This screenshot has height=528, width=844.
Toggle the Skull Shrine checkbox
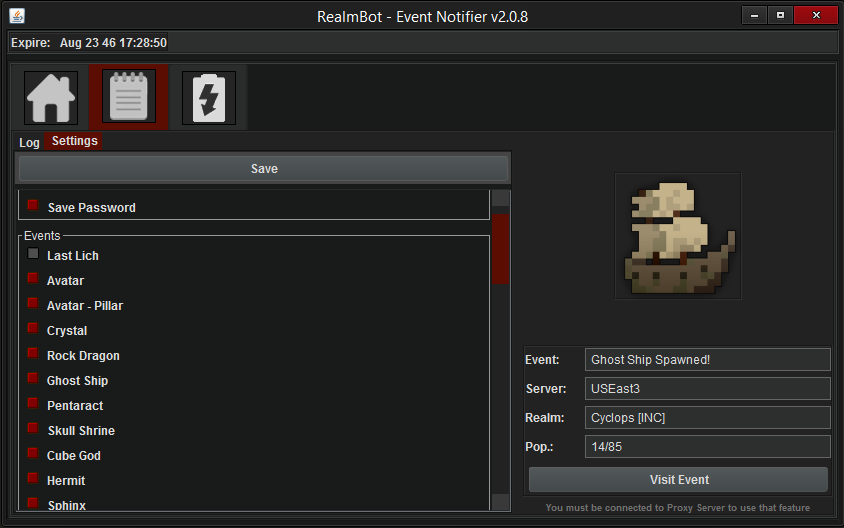click(x=33, y=428)
